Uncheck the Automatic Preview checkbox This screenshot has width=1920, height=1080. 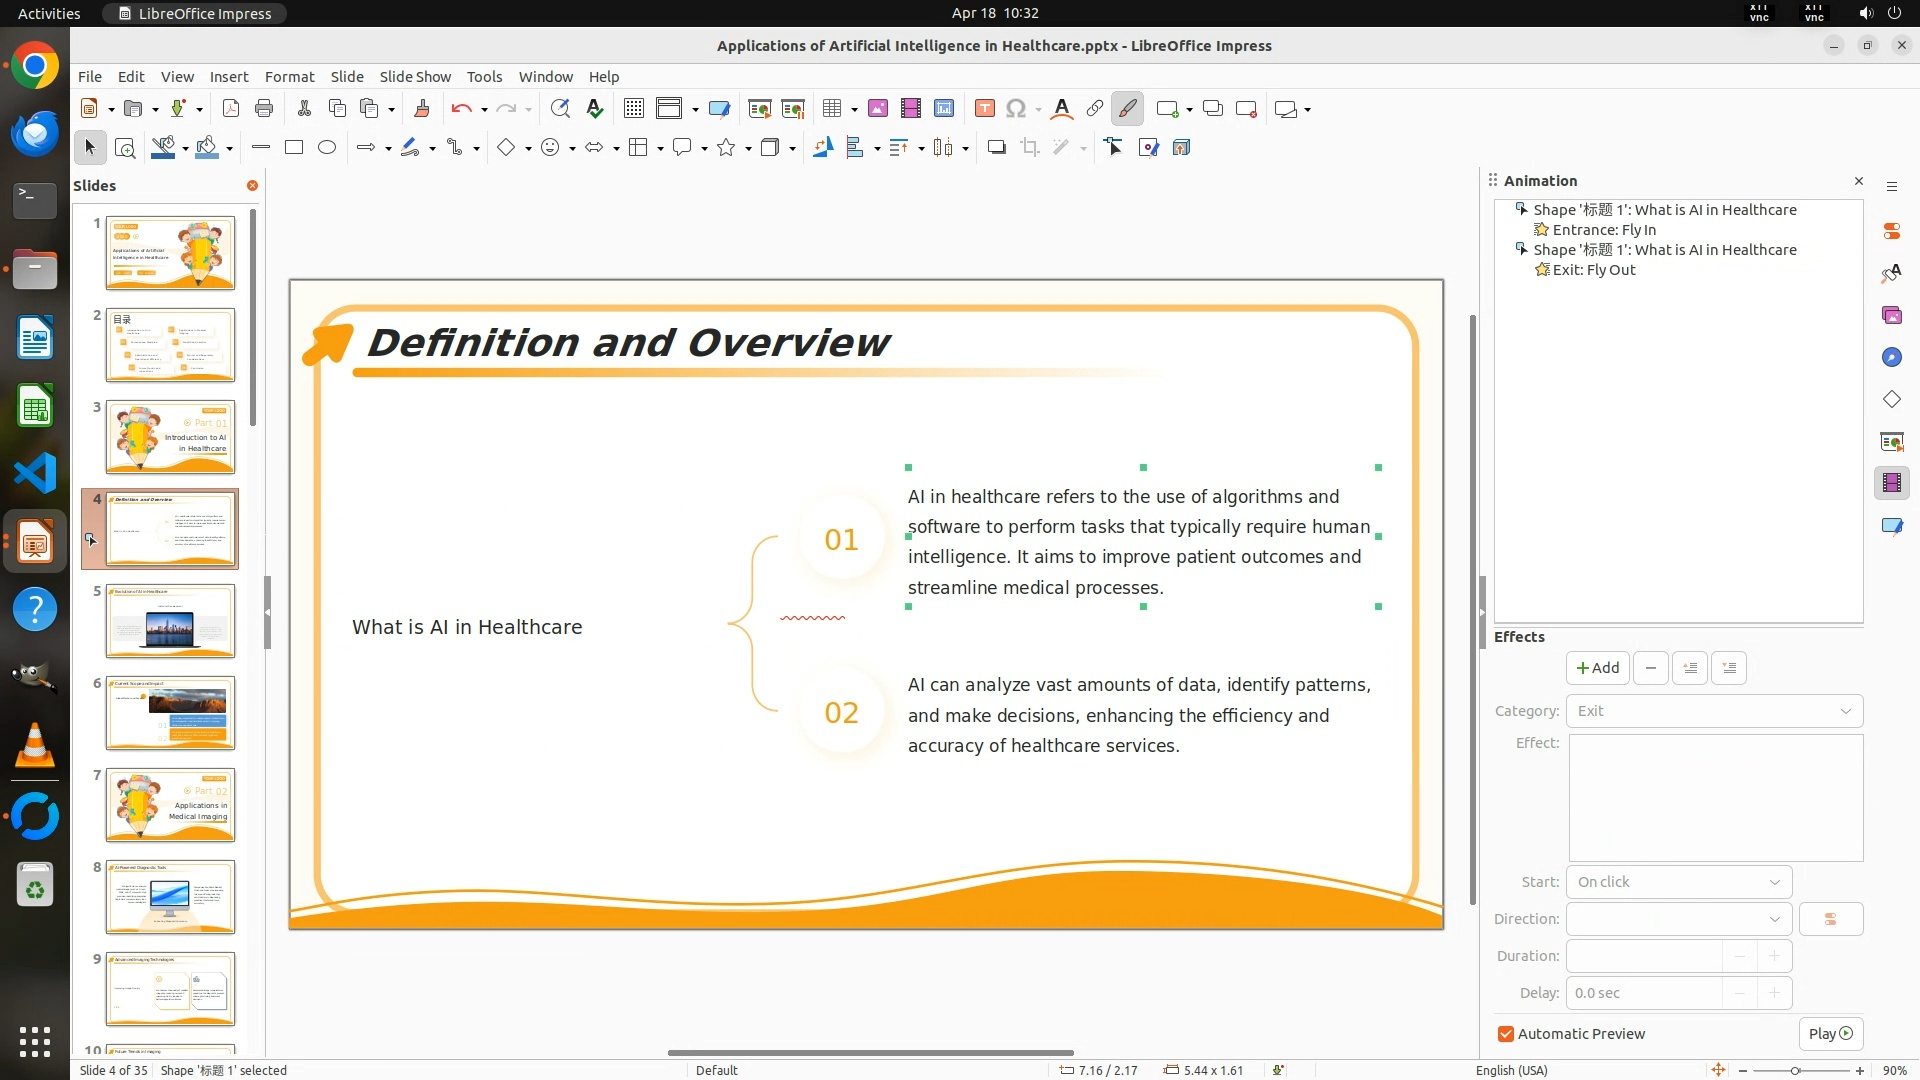click(x=1506, y=1034)
